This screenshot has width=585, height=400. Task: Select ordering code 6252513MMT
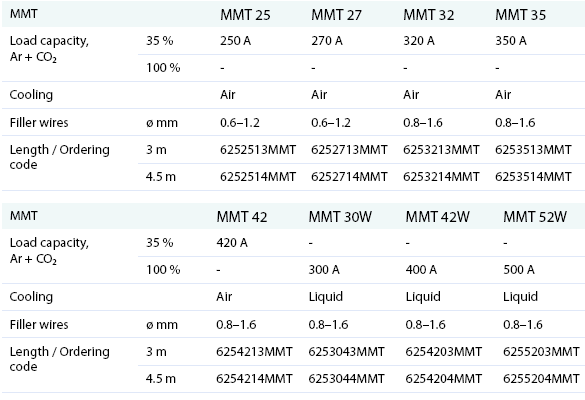click(258, 150)
